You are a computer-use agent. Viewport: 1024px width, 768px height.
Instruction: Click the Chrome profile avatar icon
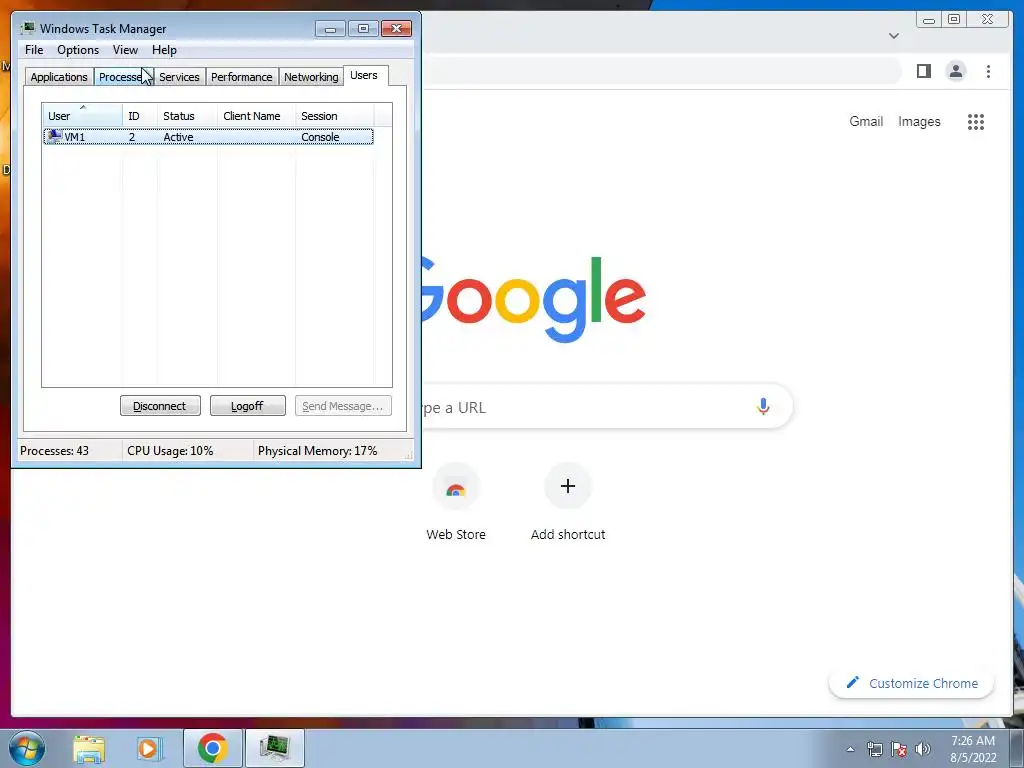point(955,71)
